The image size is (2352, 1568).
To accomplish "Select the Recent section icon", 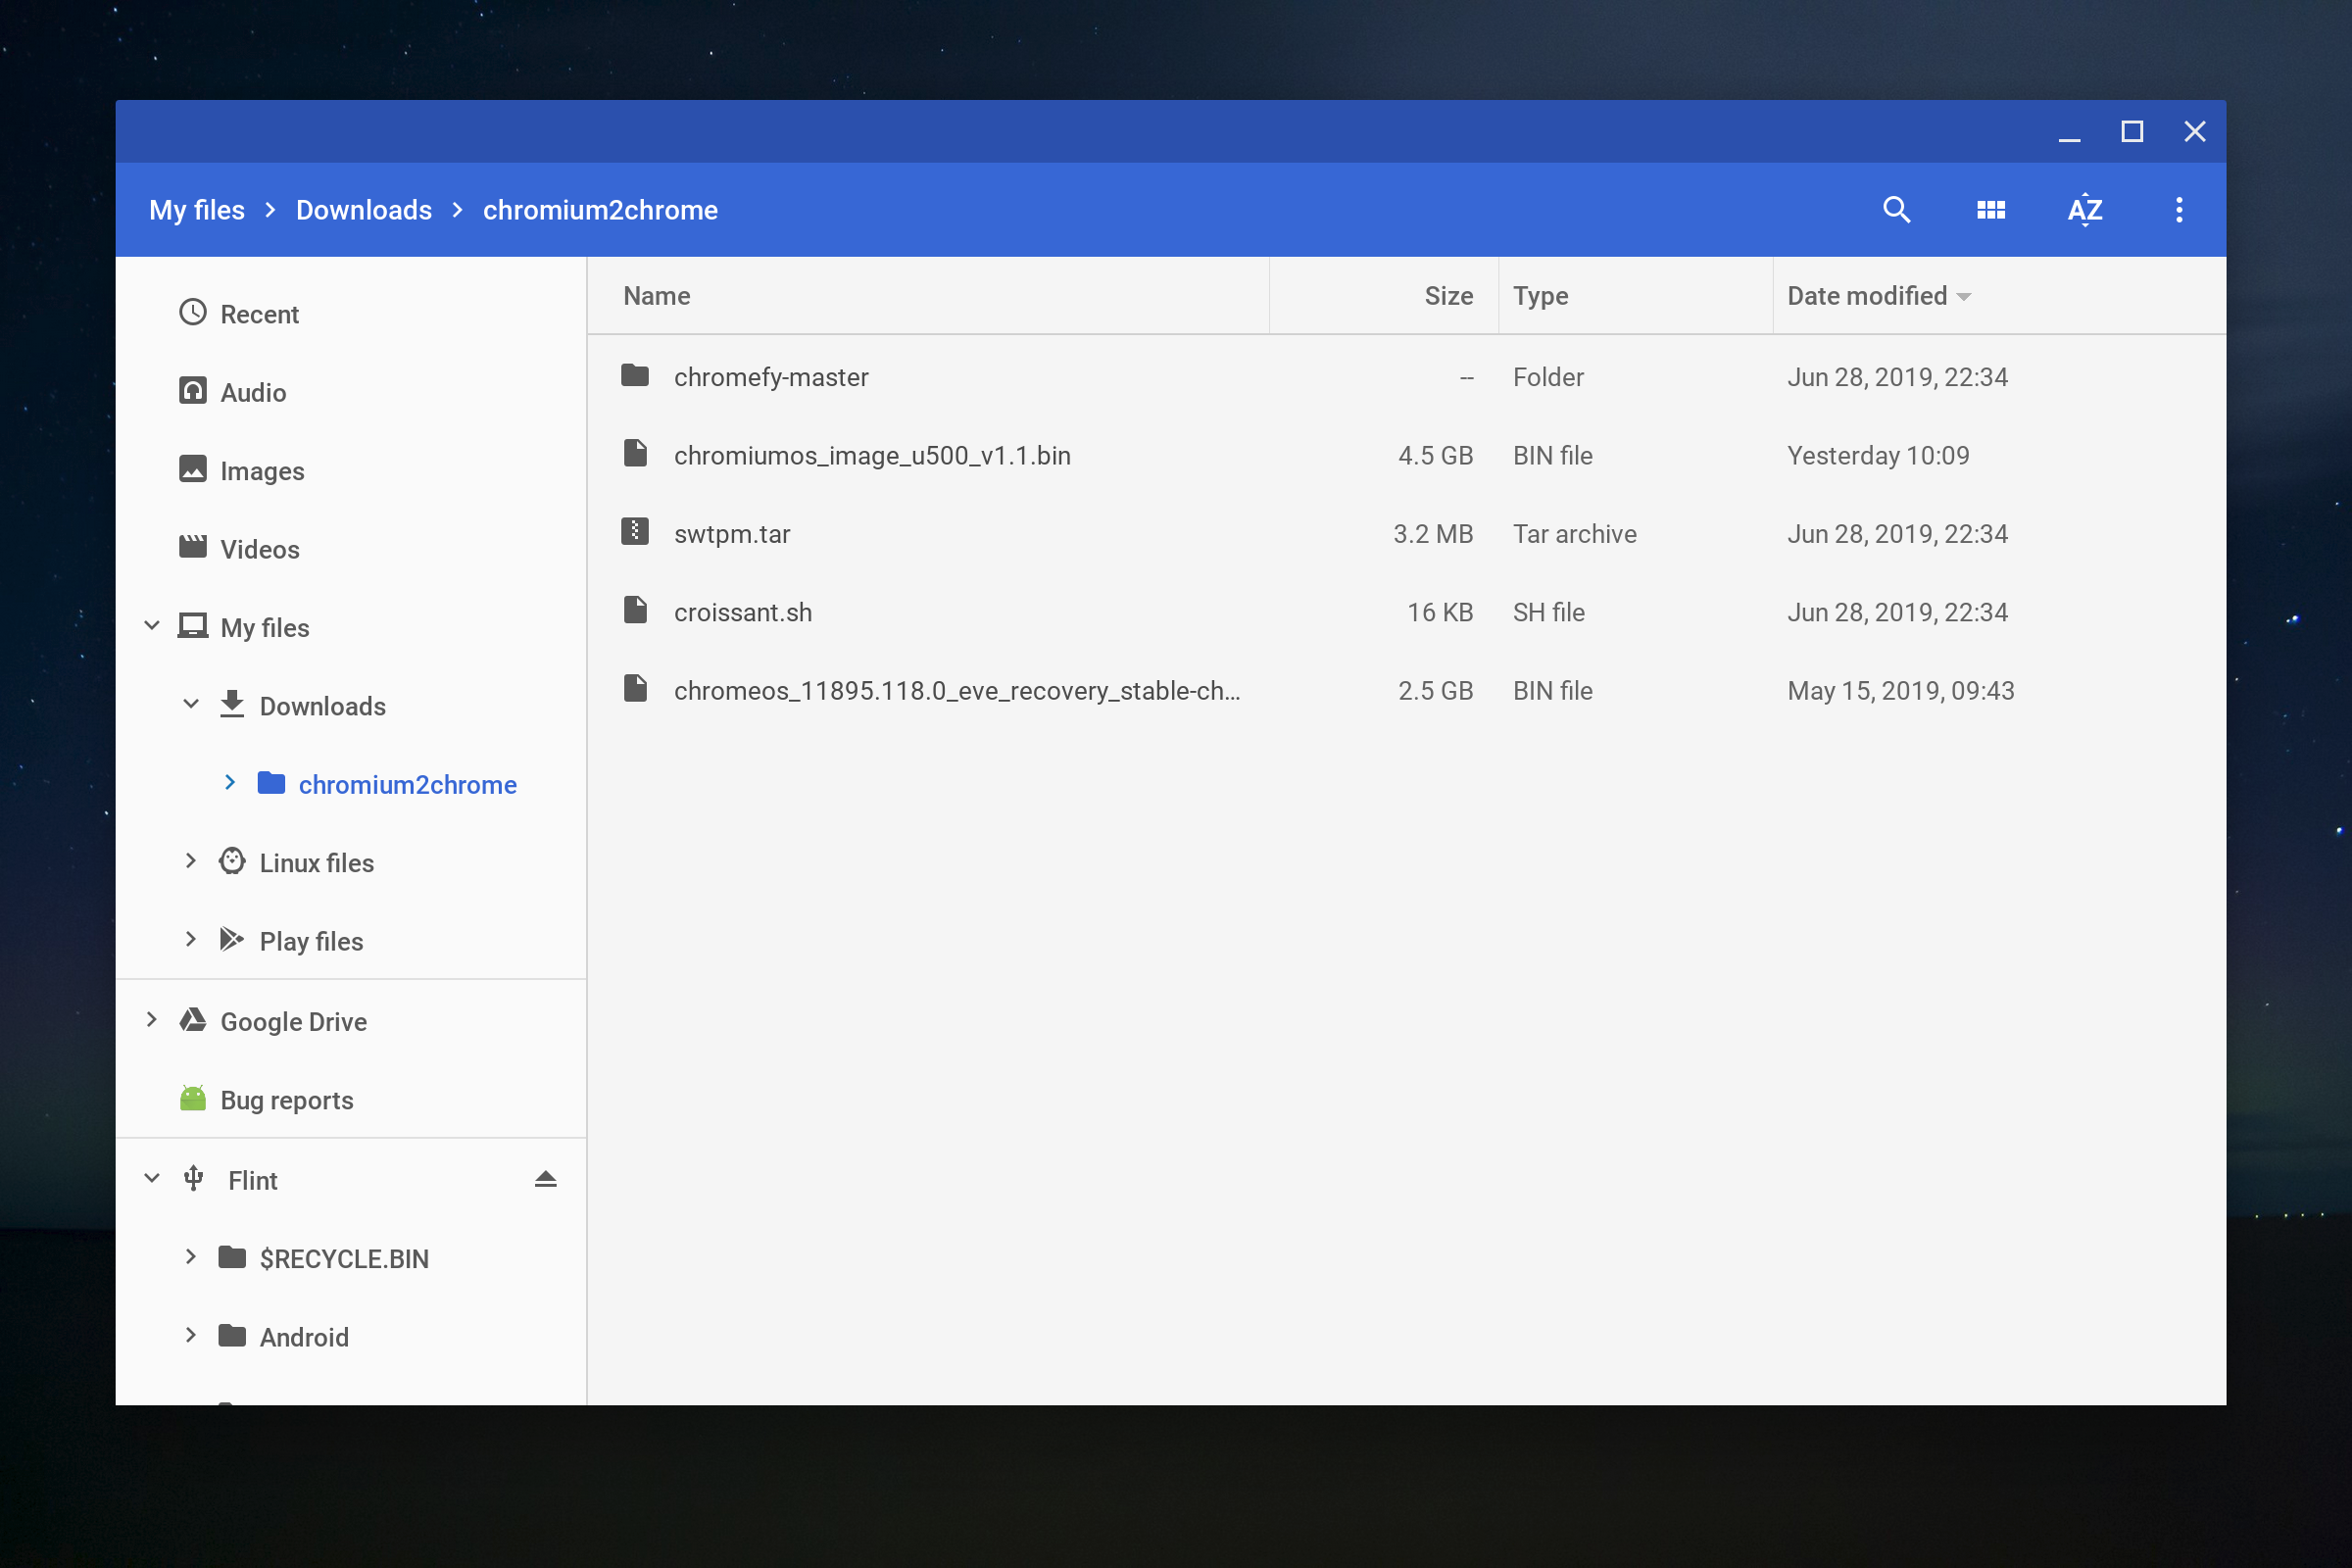I will [x=193, y=313].
